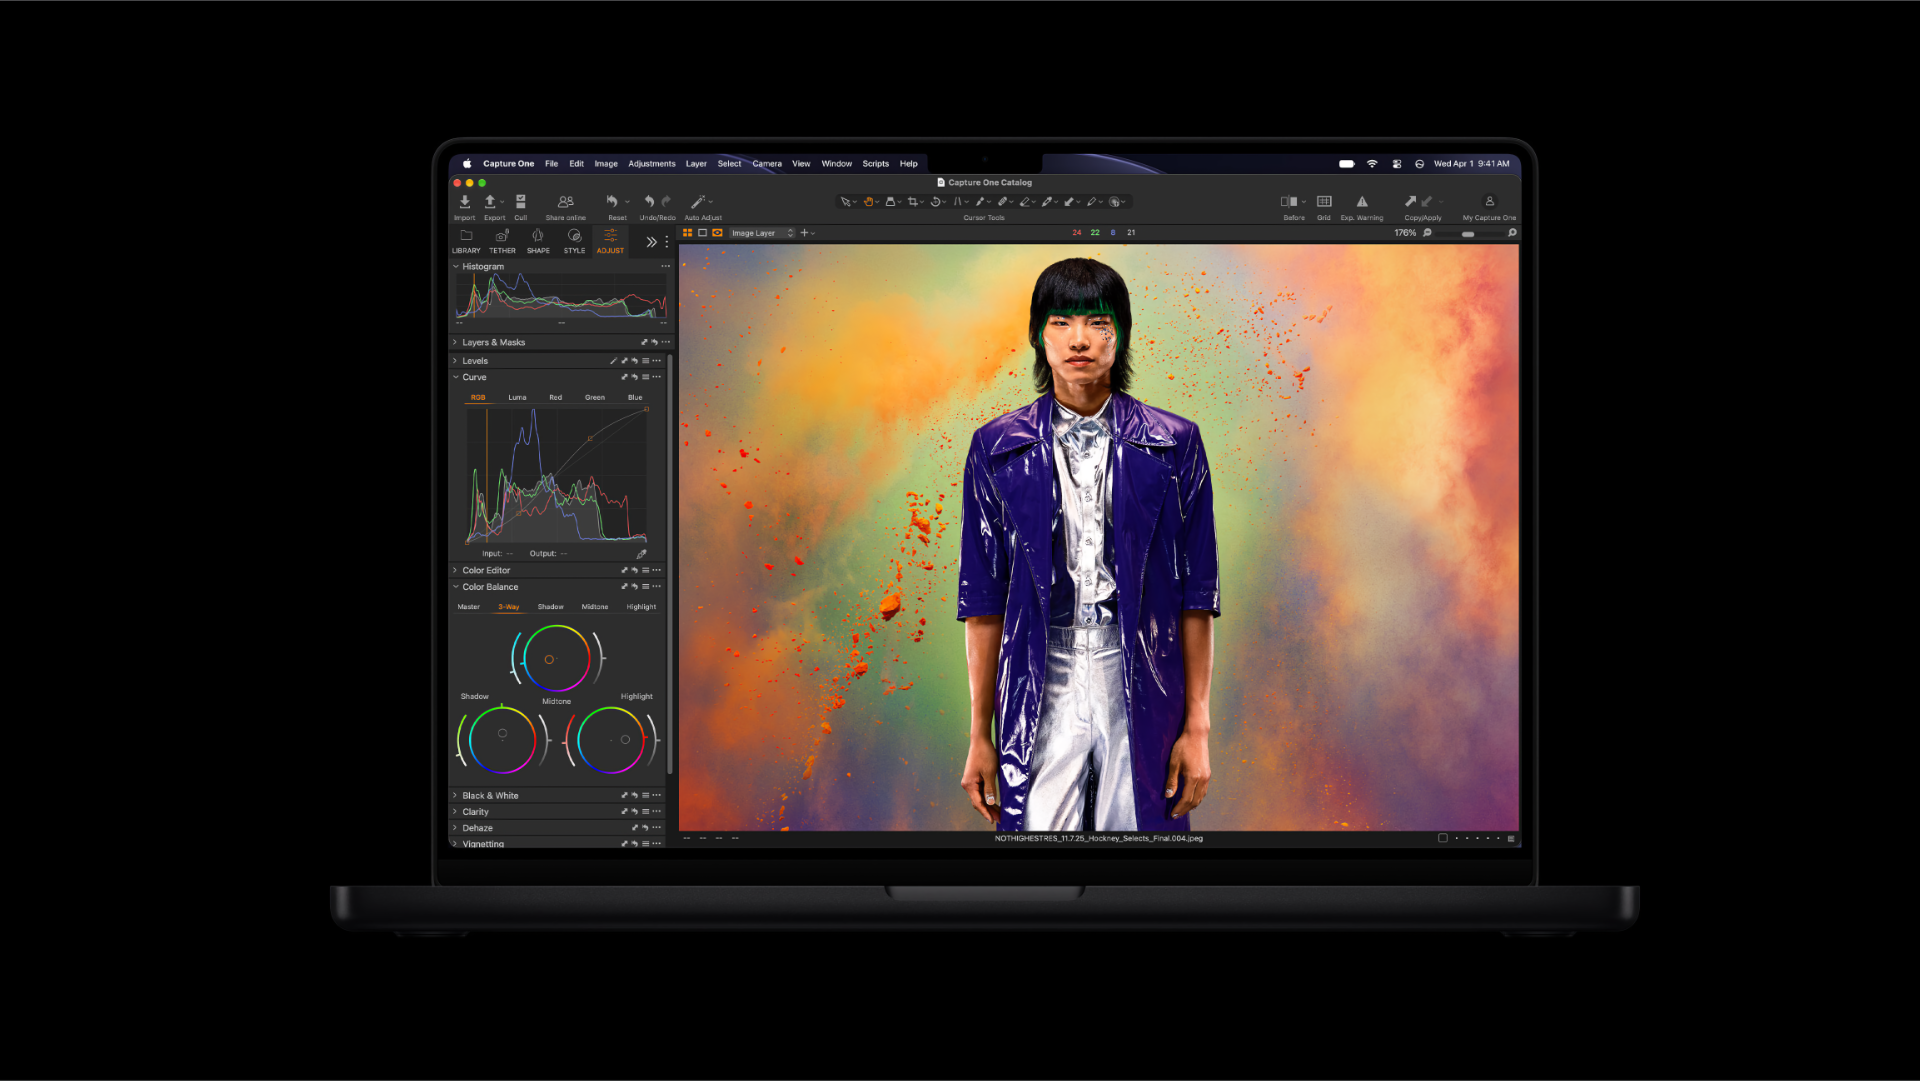Switch to single-image viewer mode
The height and width of the screenshot is (1081, 1920).
click(x=702, y=233)
